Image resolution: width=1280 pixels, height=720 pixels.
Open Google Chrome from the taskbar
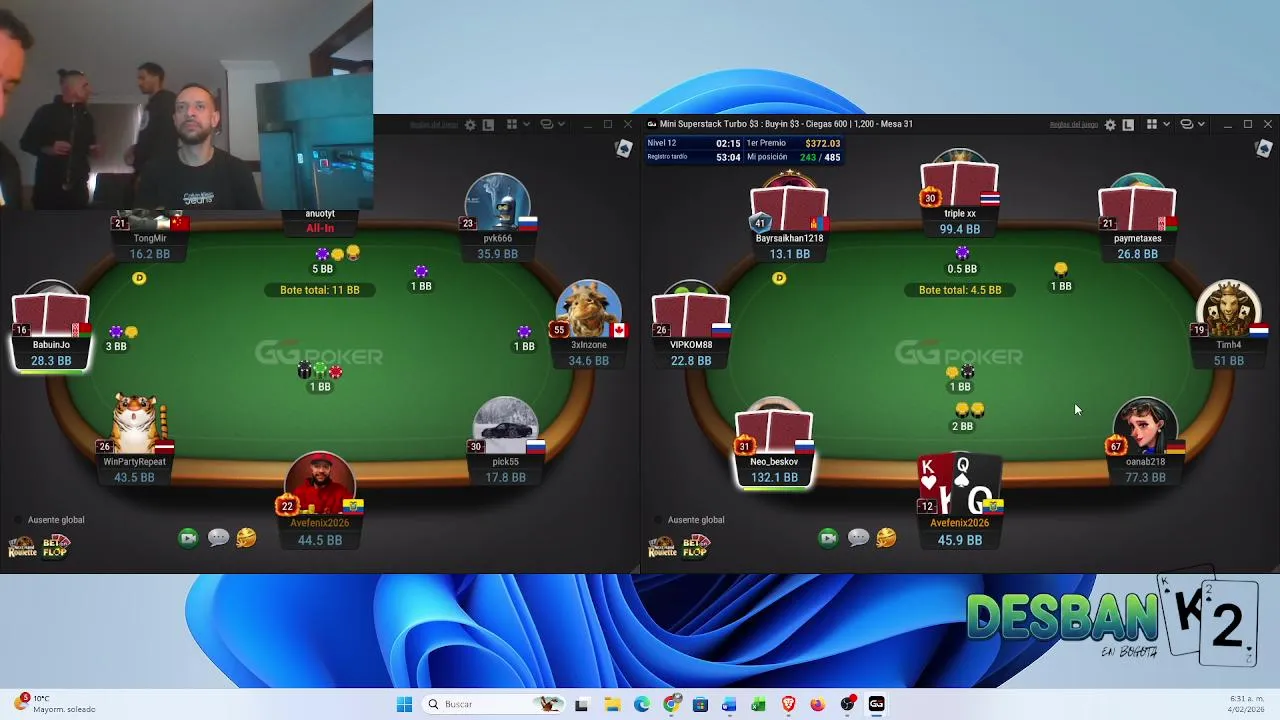(x=671, y=704)
